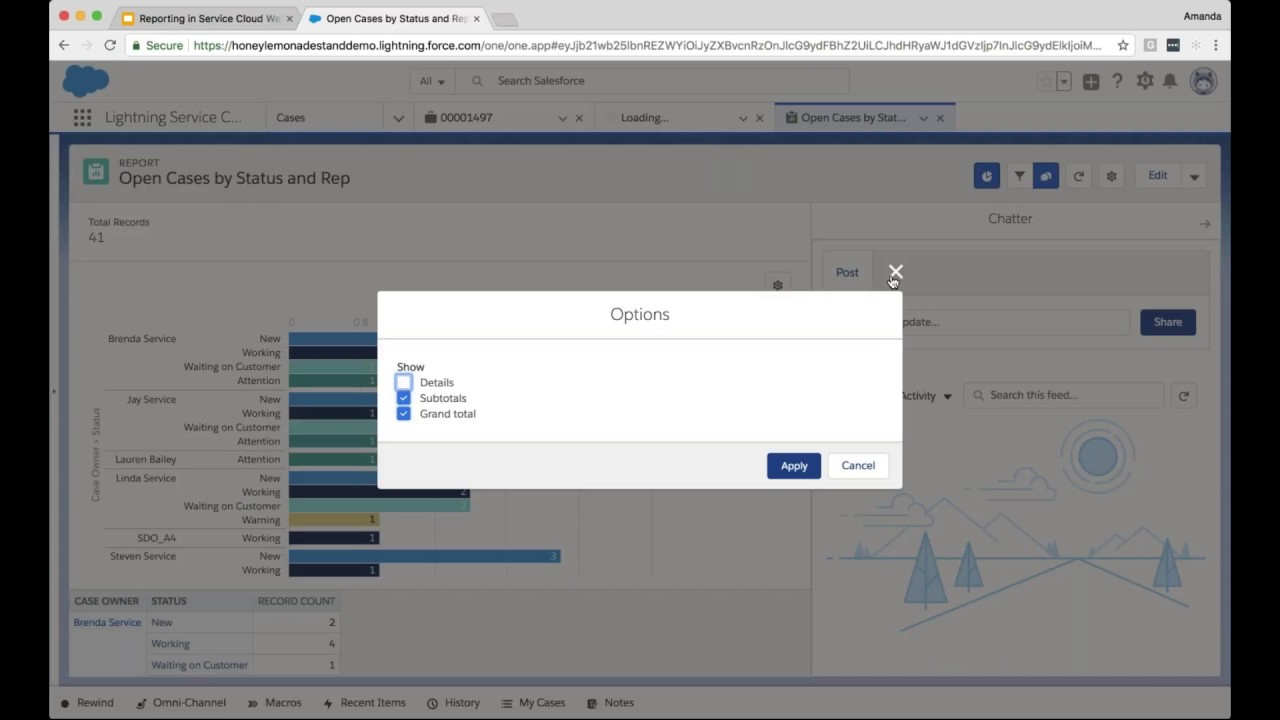Screen dimensions: 1280x720
Task: Click the browser address bar URL
Action: [x=648, y=45]
